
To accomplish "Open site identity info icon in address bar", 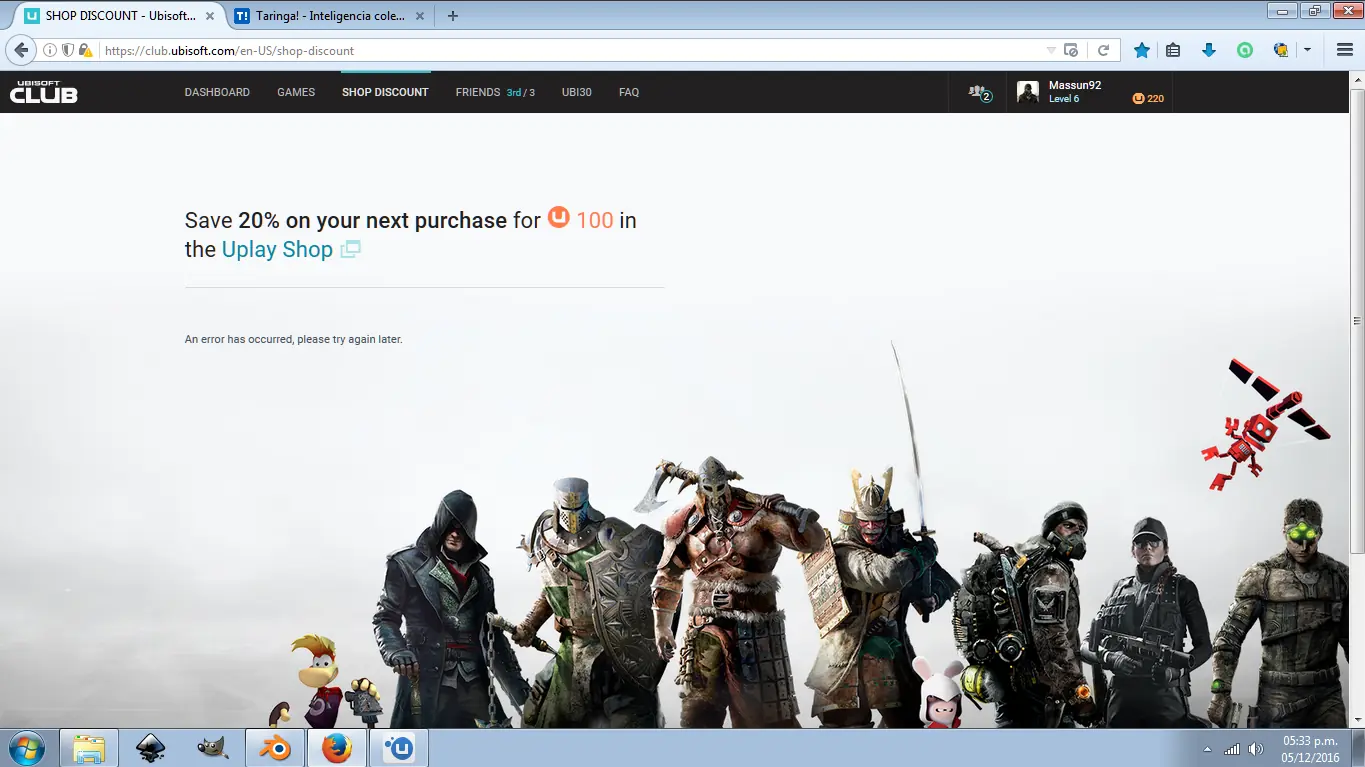I will [49, 50].
